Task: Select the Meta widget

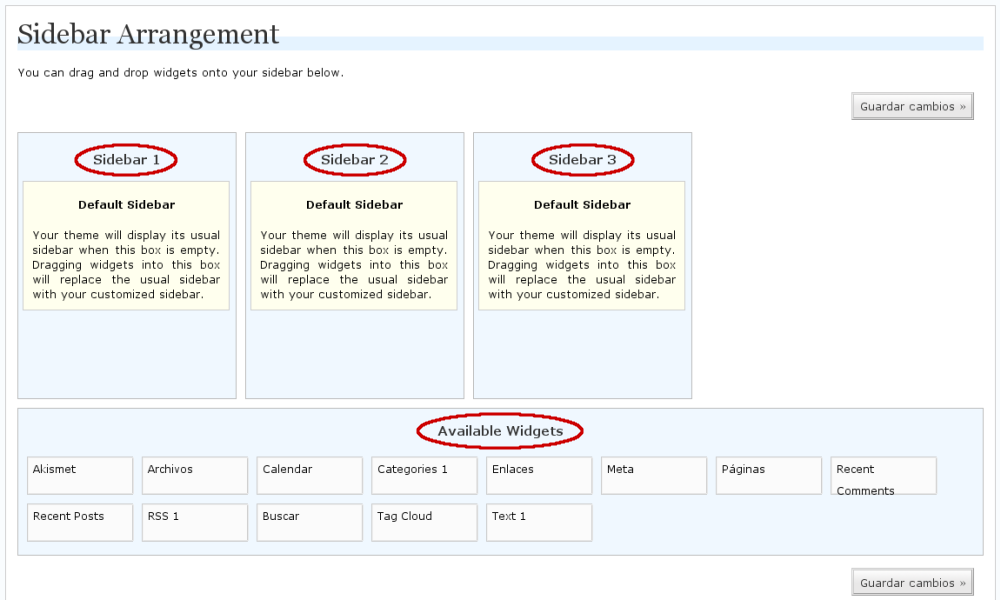Action: point(654,475)
